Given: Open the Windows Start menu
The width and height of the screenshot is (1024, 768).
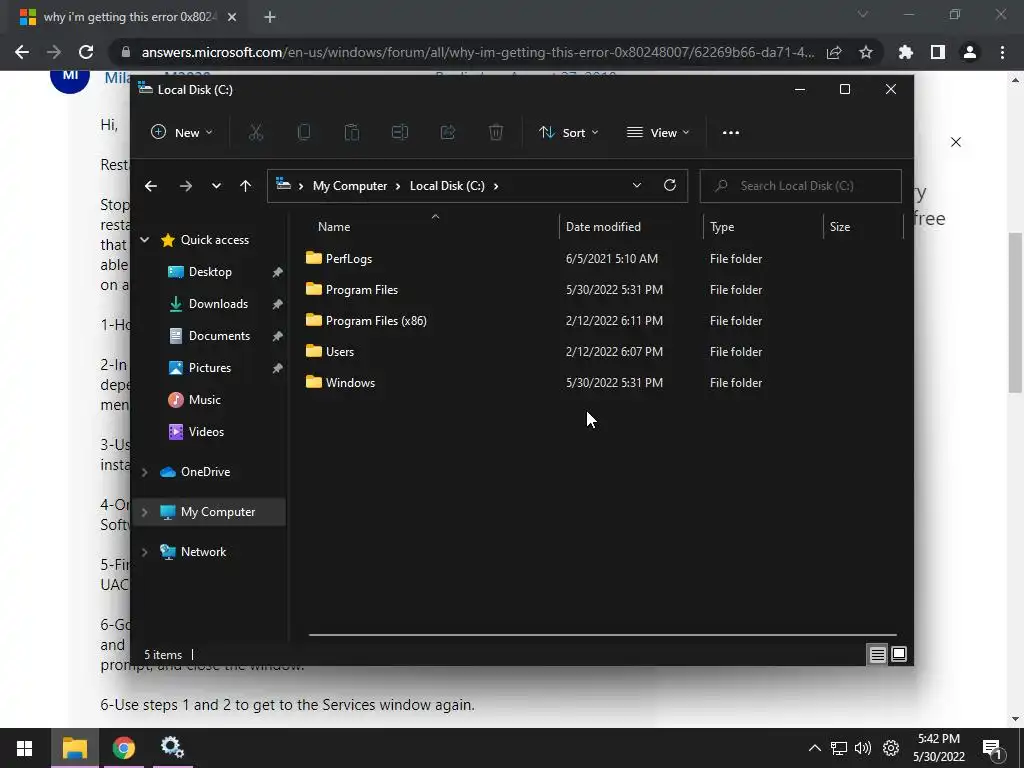Looking at the screenshot, I should click(25, 748).
